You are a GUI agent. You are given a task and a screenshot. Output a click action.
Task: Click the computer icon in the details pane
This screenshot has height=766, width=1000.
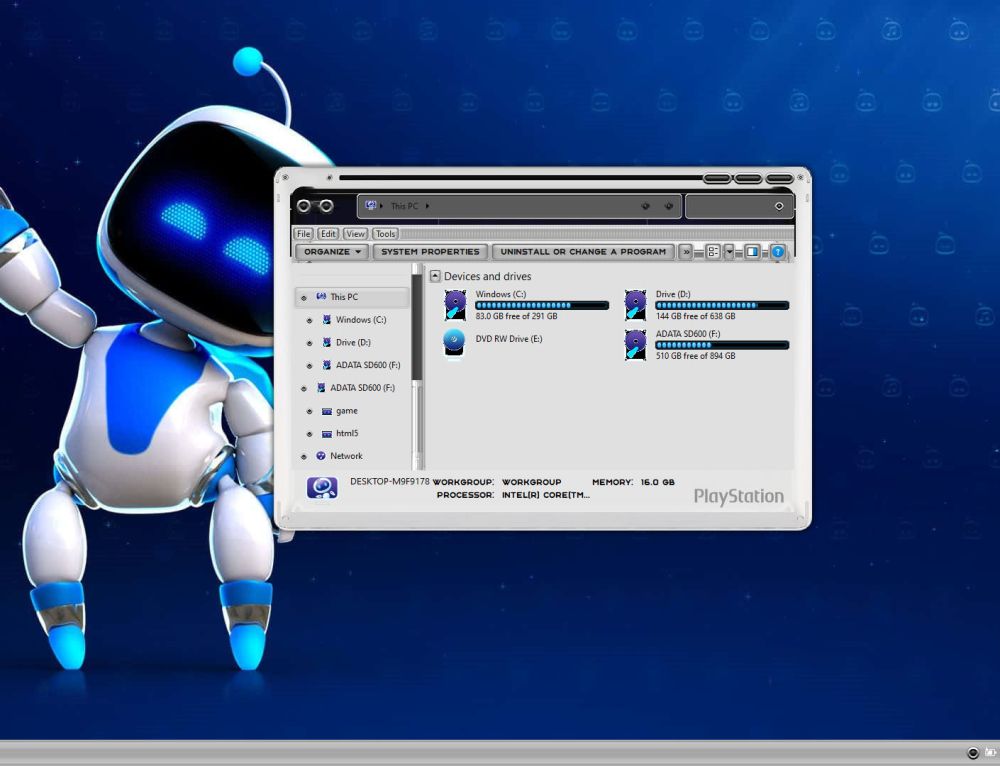[x=320, y=489]
